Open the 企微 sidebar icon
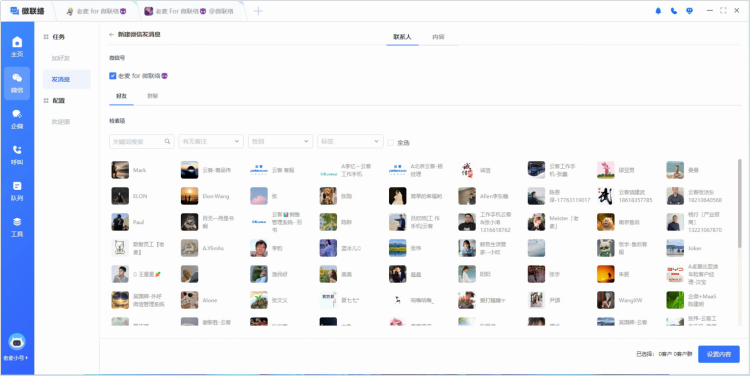 [17, 119]
